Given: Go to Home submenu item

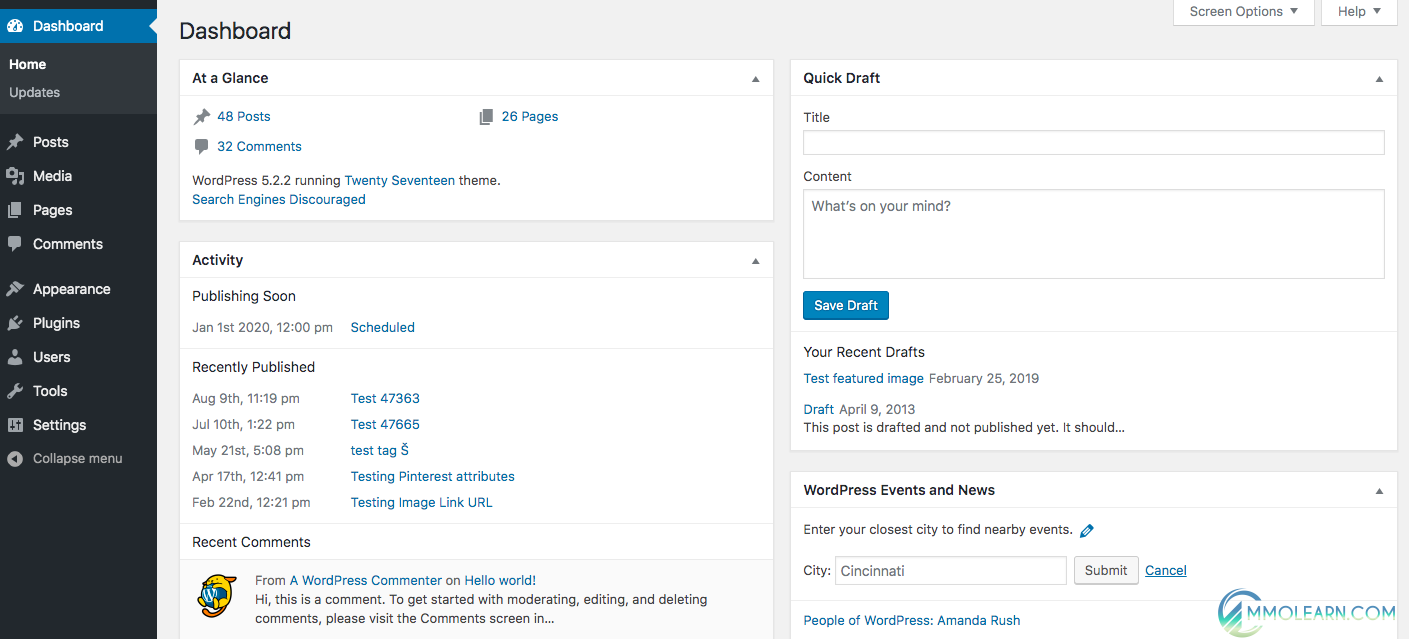Looking at the screenshot, I should pyautogui.click(x=28, y=64).
